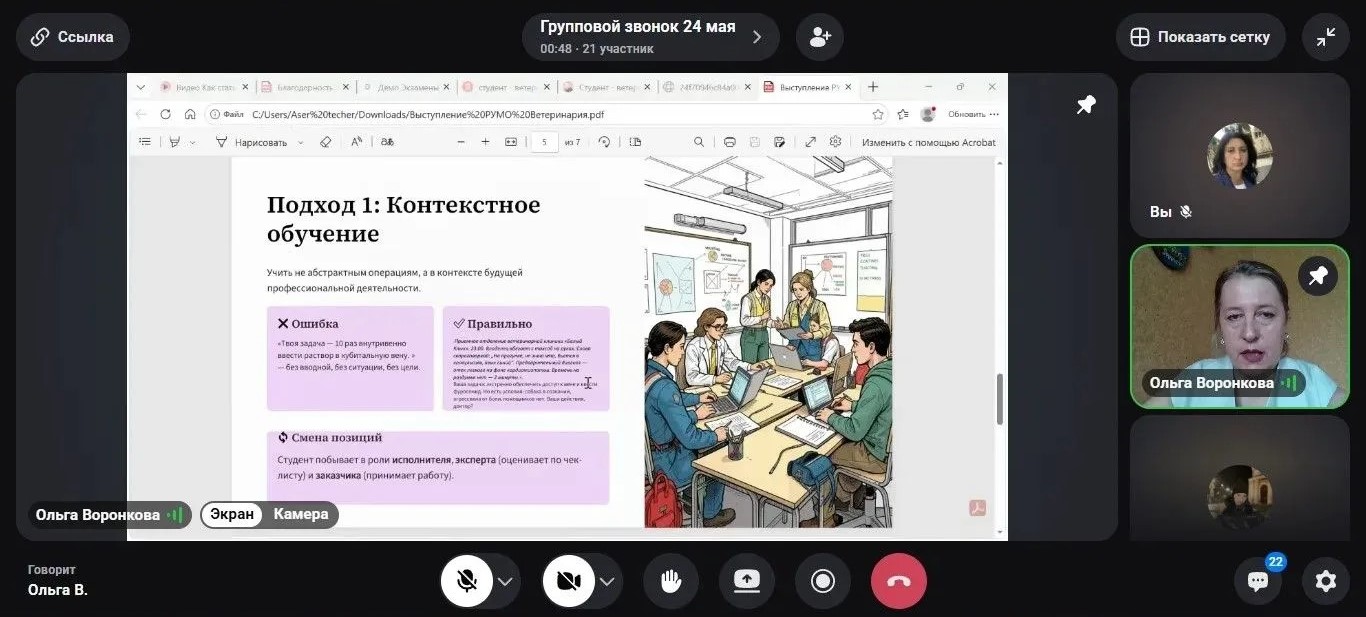
Task: Start sharing your screen
Action: click(747, 581)
